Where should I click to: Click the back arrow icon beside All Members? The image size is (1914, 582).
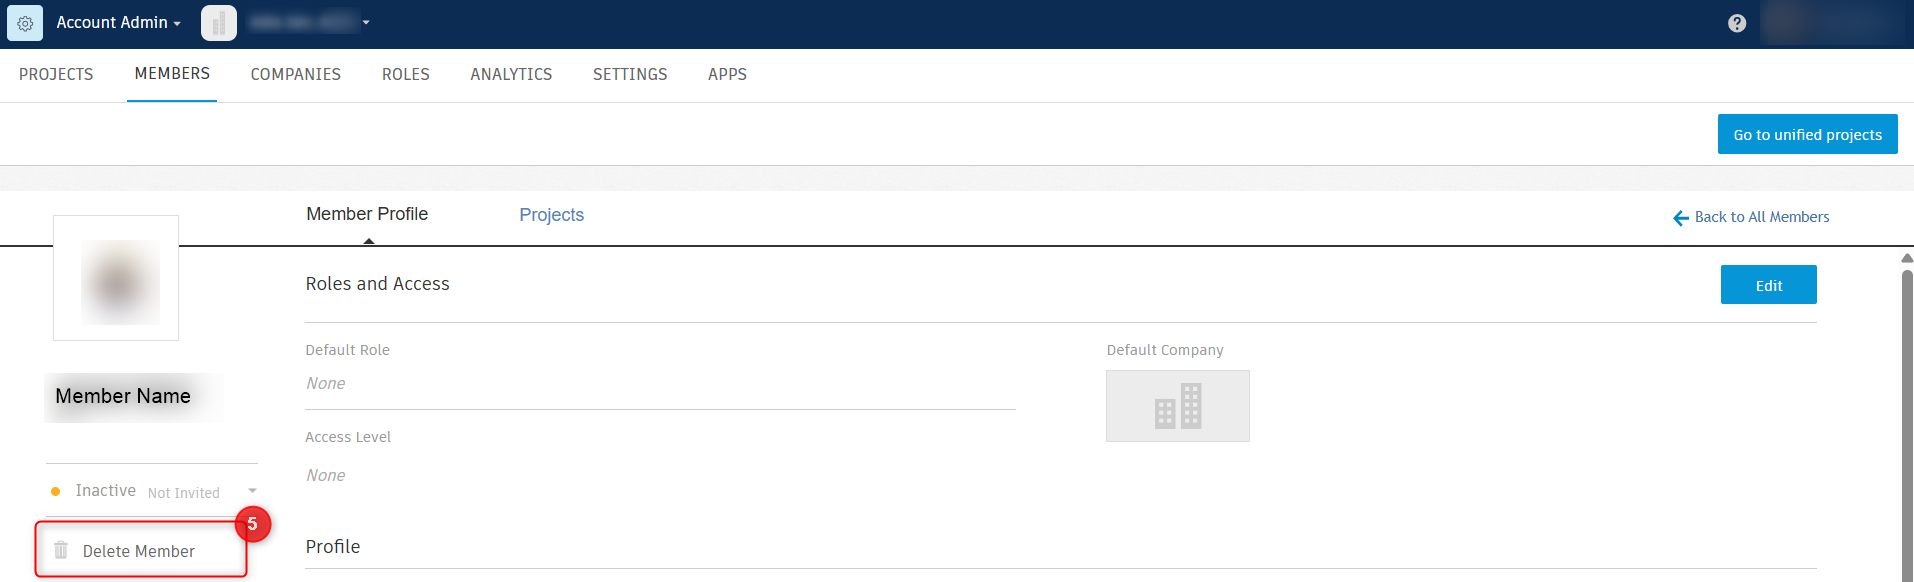pyautogui.click(x=1681, y=218)
